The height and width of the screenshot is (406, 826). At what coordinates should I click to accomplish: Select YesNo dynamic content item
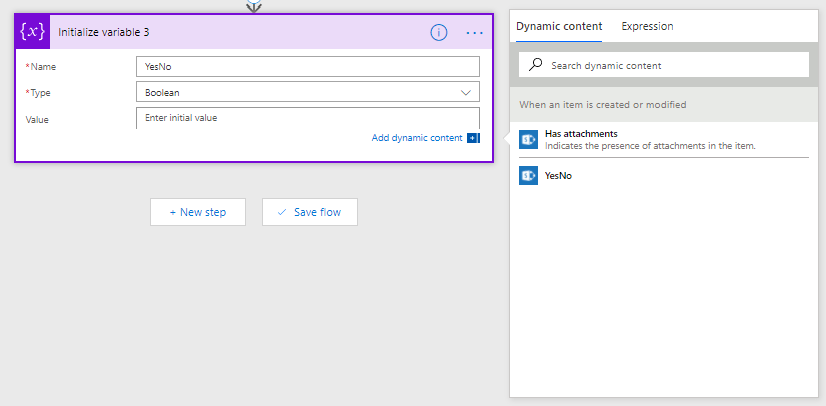(x=664, y=175)
